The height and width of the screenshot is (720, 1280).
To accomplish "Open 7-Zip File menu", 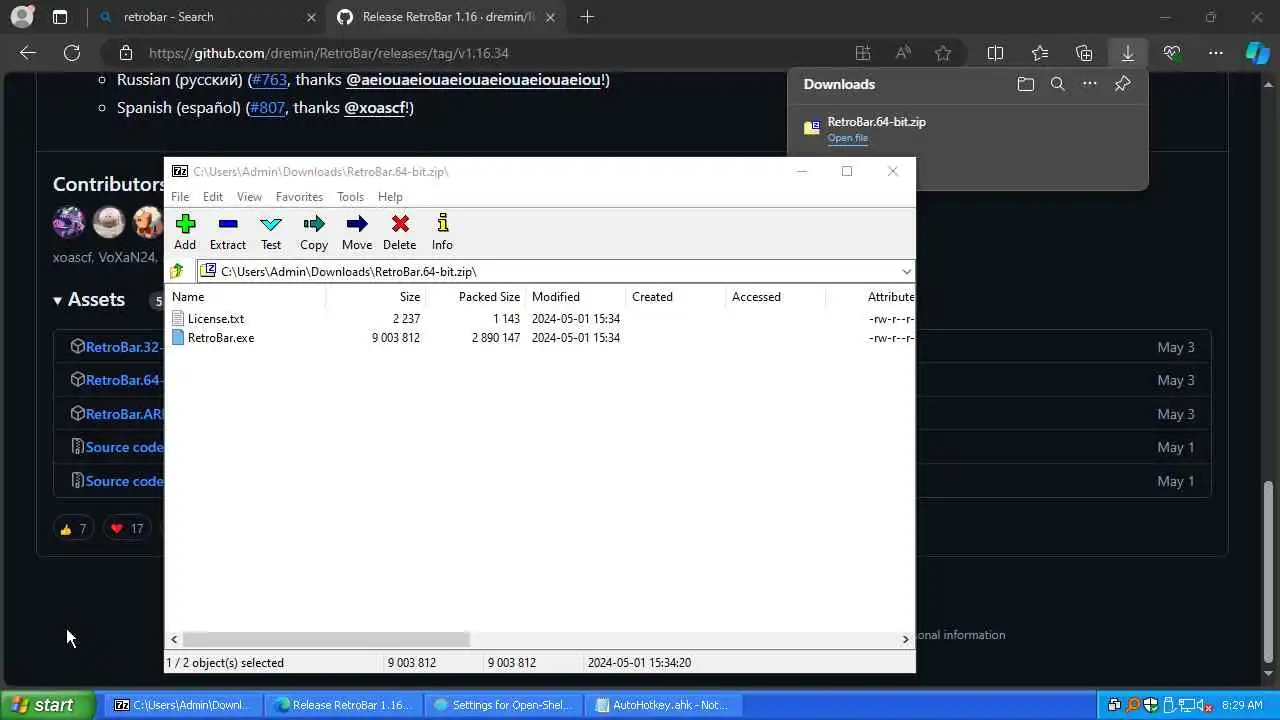I will [180, 197].
